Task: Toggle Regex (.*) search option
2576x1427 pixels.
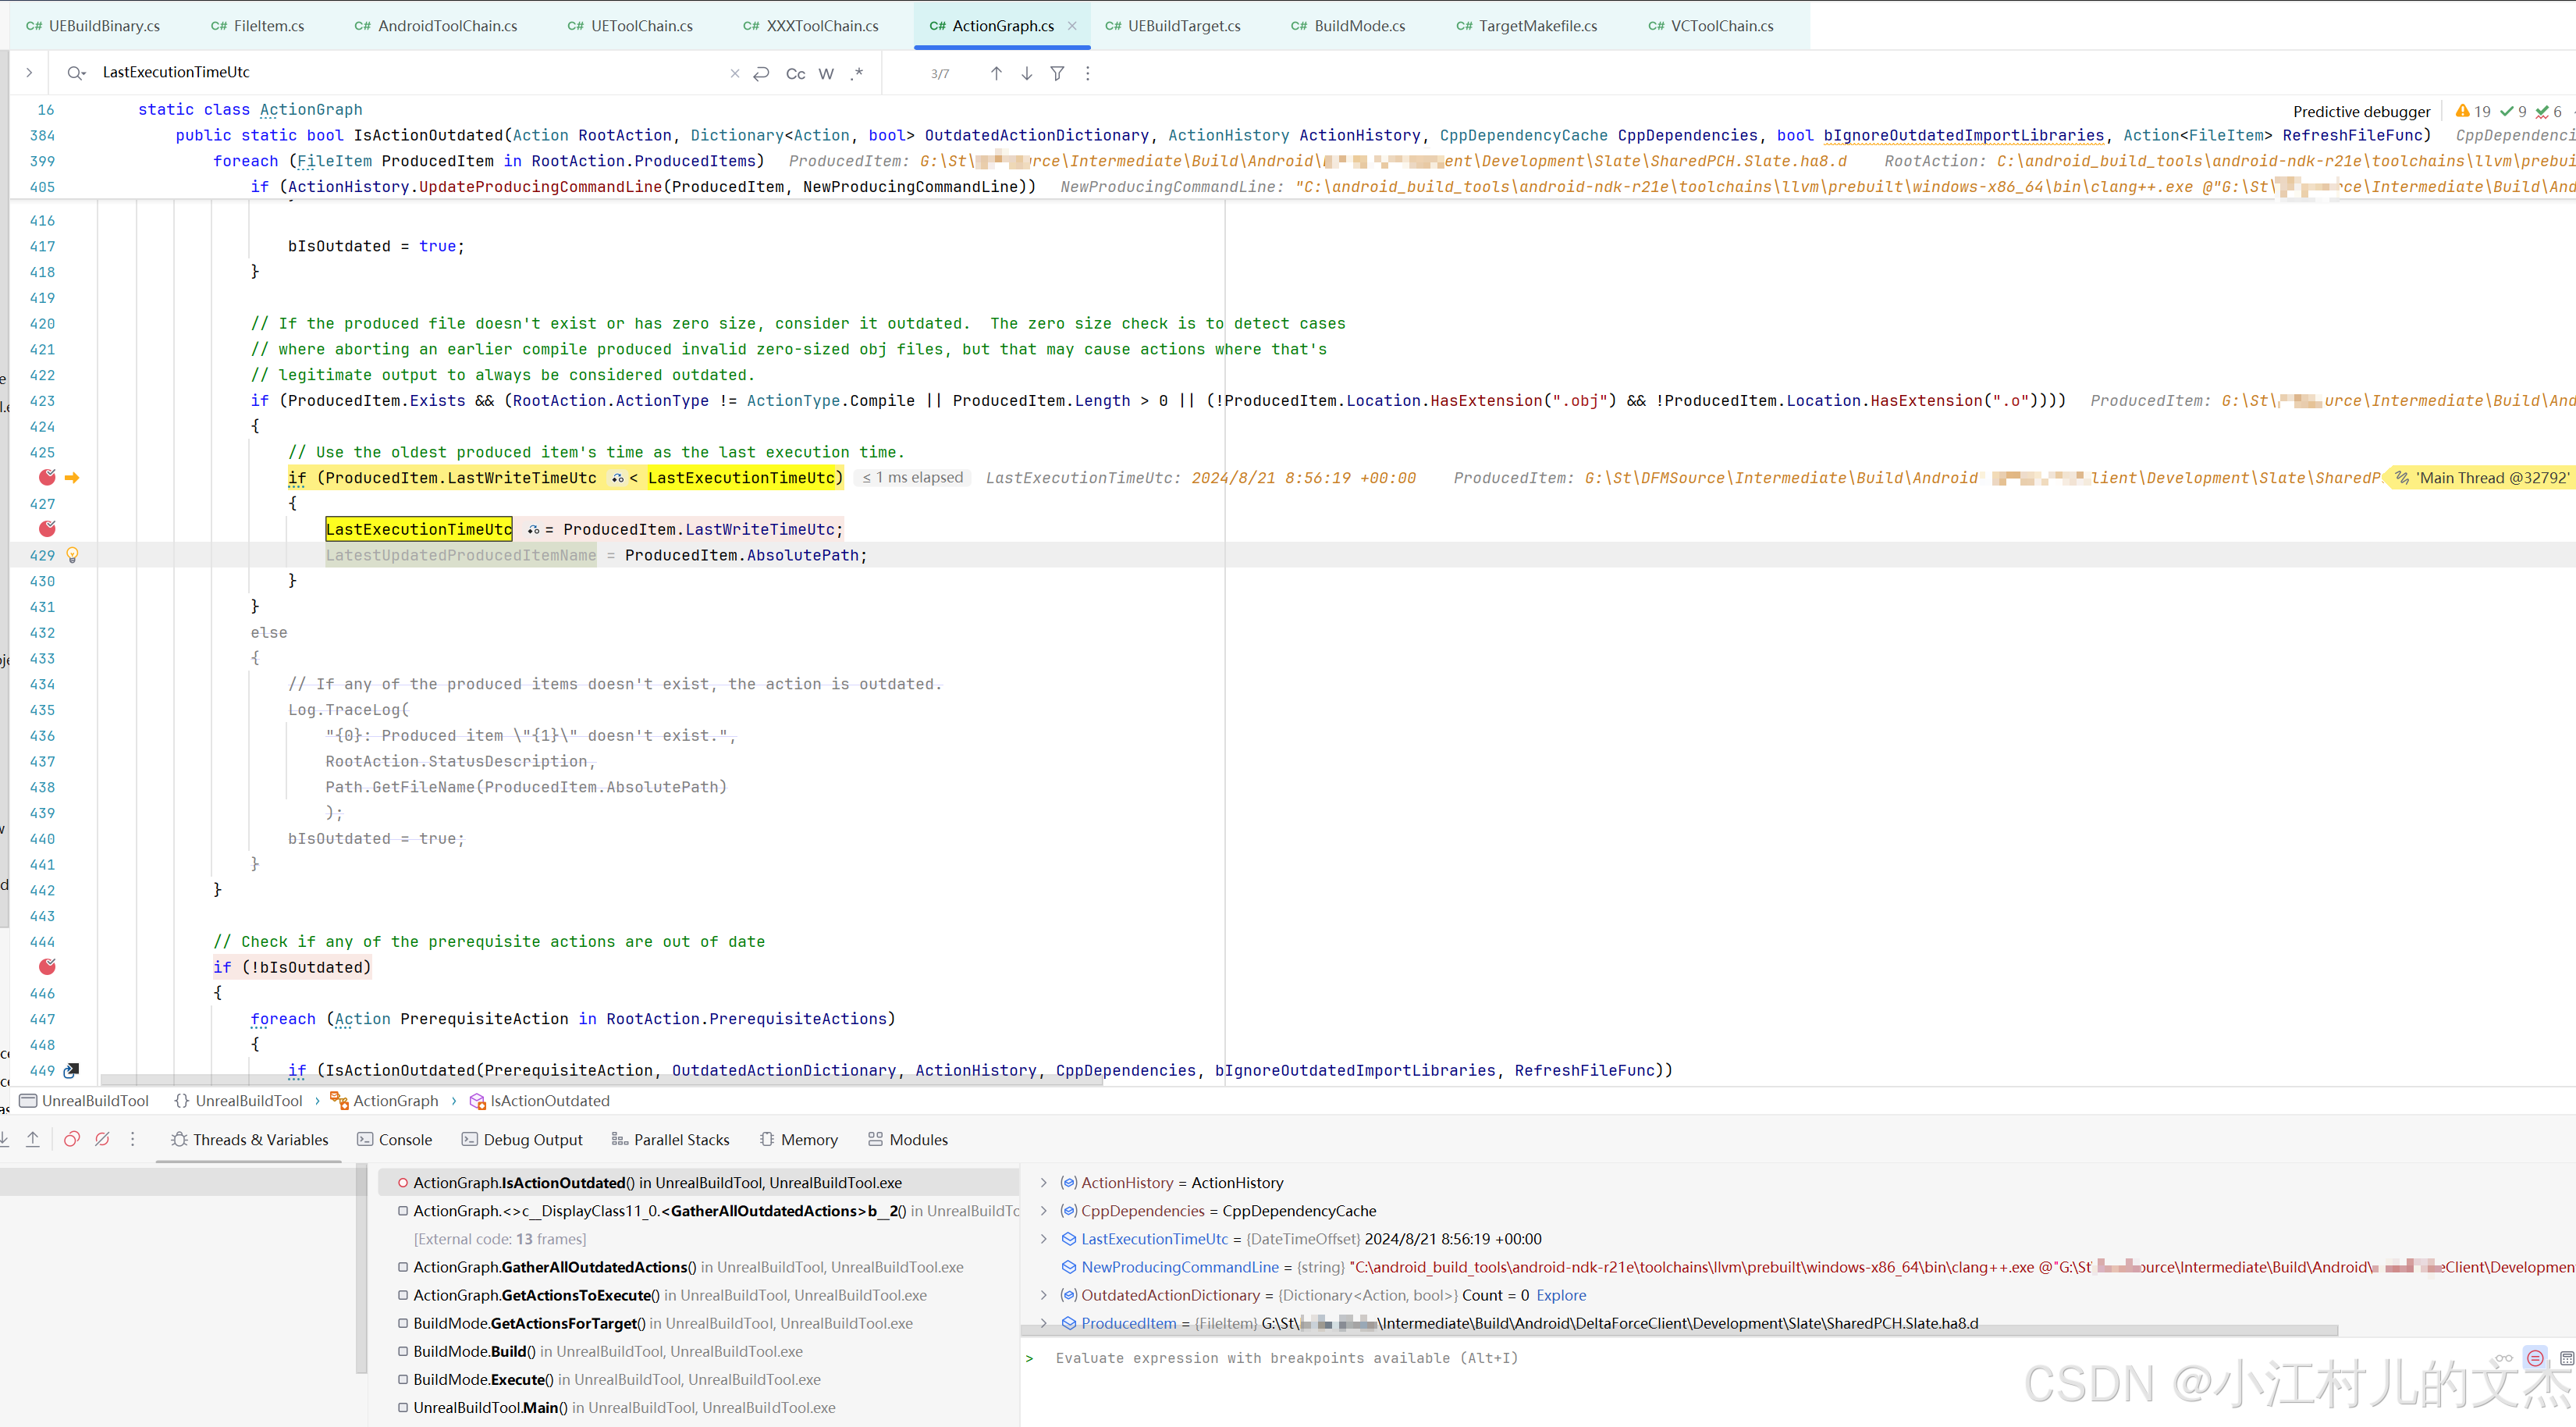Action: click(857, 73)
